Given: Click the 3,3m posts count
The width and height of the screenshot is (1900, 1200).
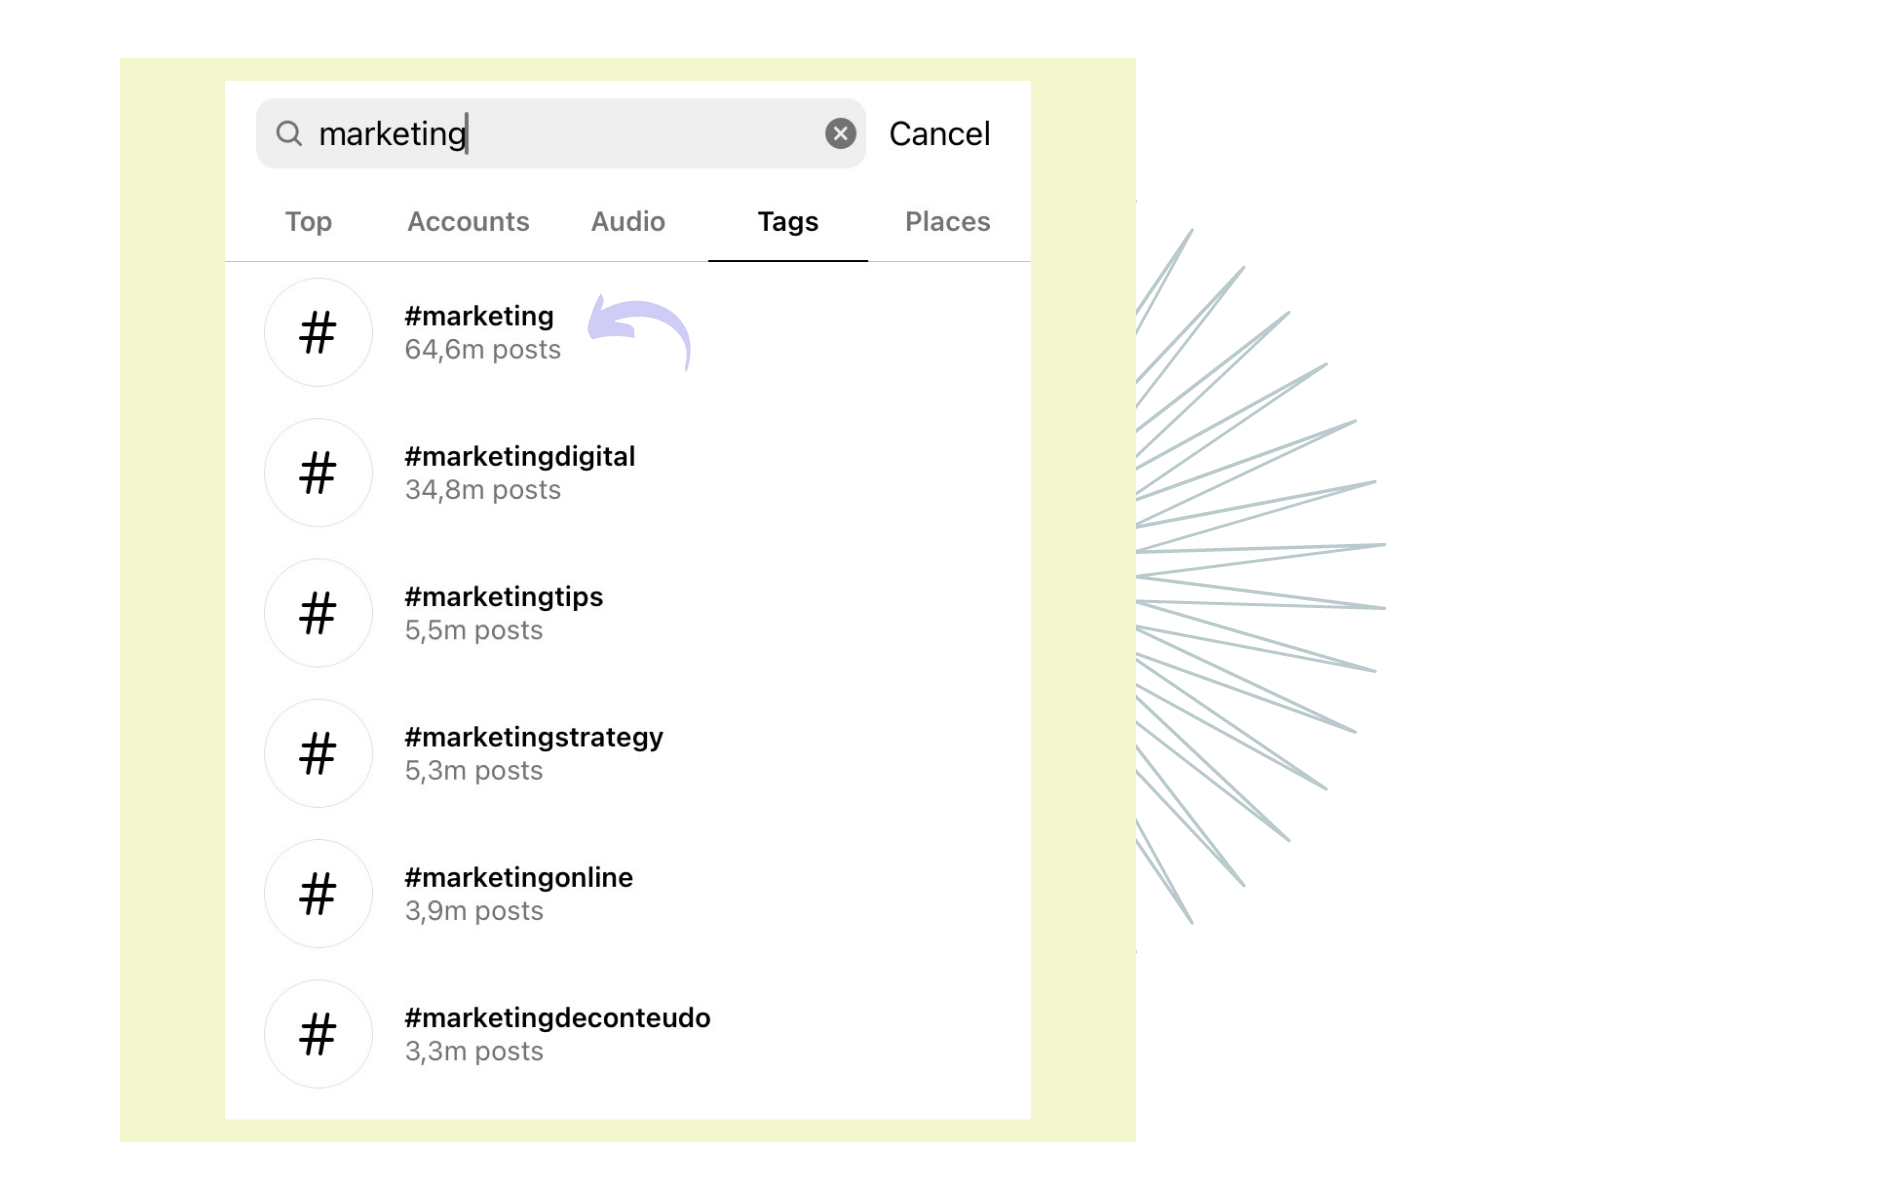Looking at the screenshot, I should (474, 1052).
